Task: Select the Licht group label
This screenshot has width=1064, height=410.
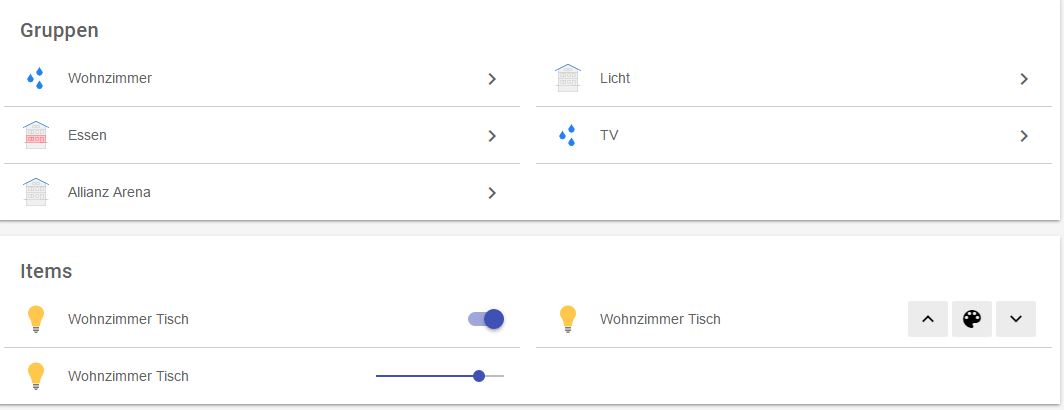Action: (x=615, y=78)
